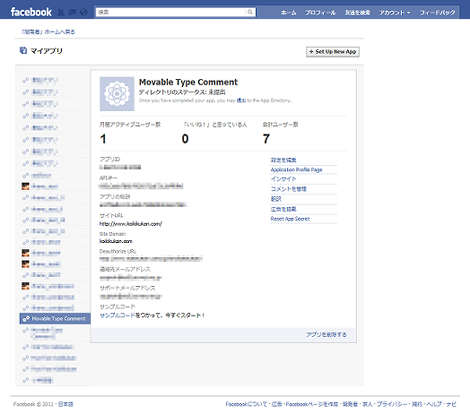Return via 「開発者」ホームへ戻る link
This screenshot has width=470, height=414.
point(48,32)
